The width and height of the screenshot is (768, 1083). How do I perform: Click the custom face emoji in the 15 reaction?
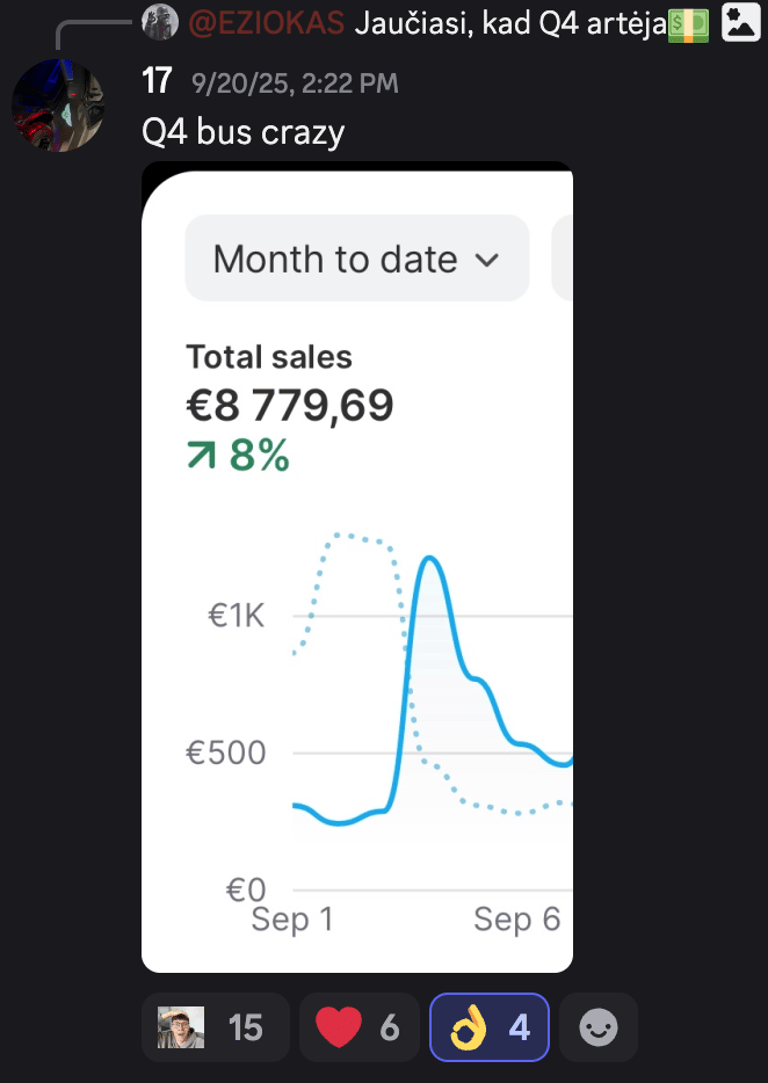(181, 1027)
